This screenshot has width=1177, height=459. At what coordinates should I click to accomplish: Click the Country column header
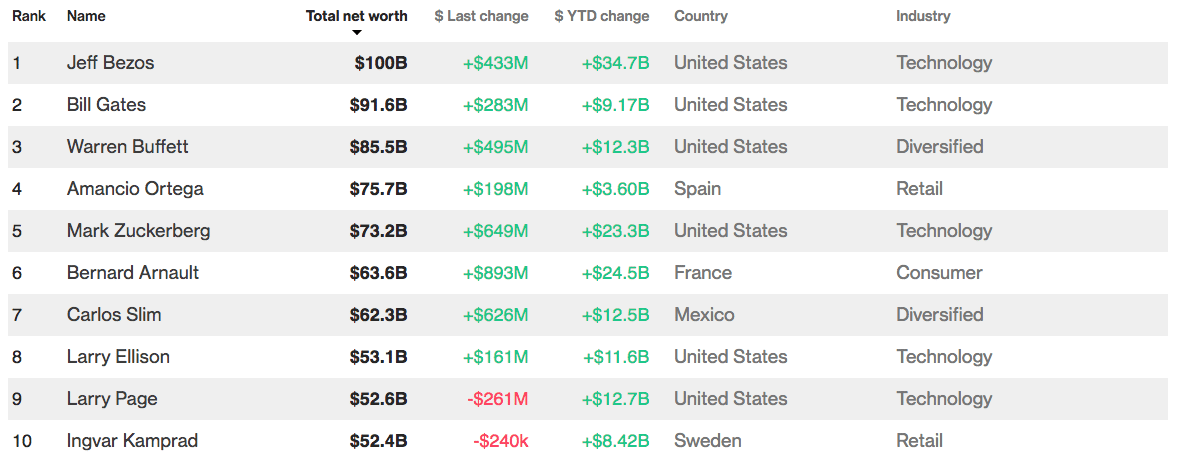(x=700, y=16)
